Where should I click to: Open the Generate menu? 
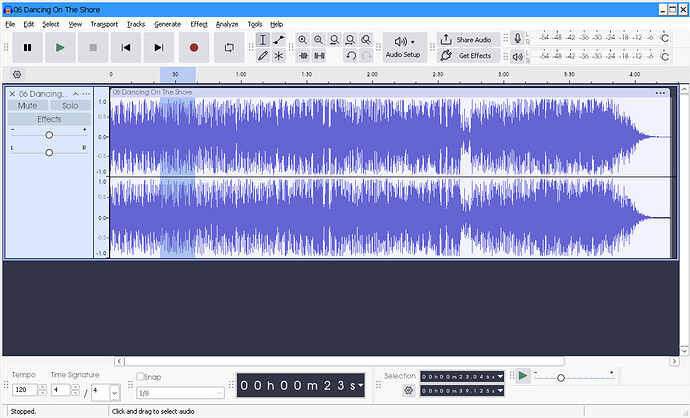pos(168,24)
